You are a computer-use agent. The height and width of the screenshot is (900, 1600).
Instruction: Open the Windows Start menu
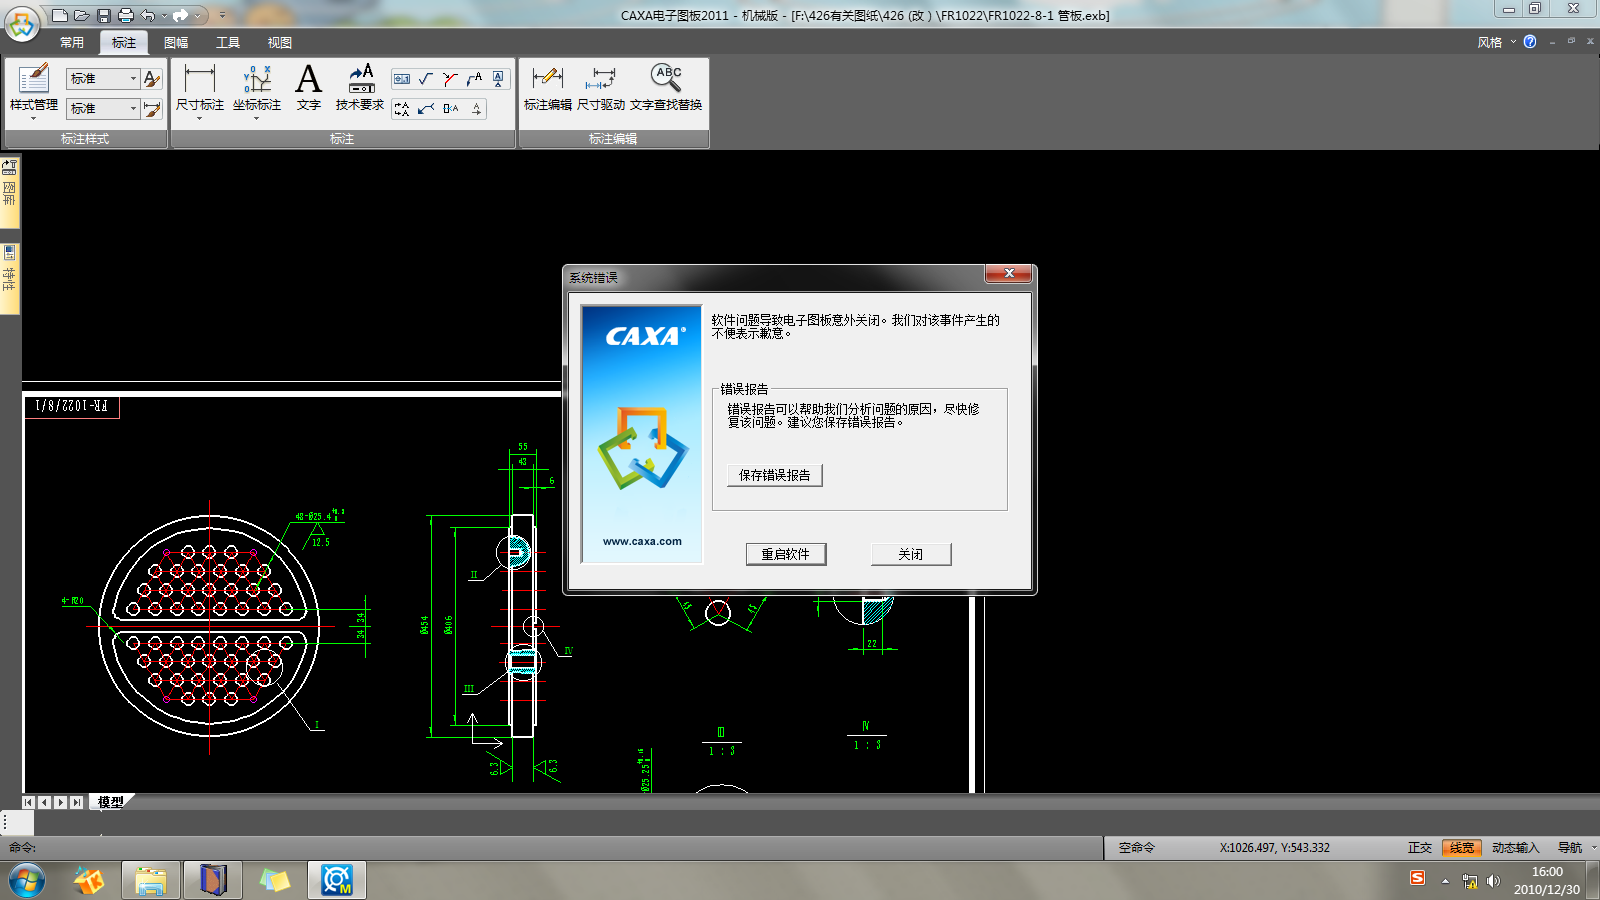(26, 881)
